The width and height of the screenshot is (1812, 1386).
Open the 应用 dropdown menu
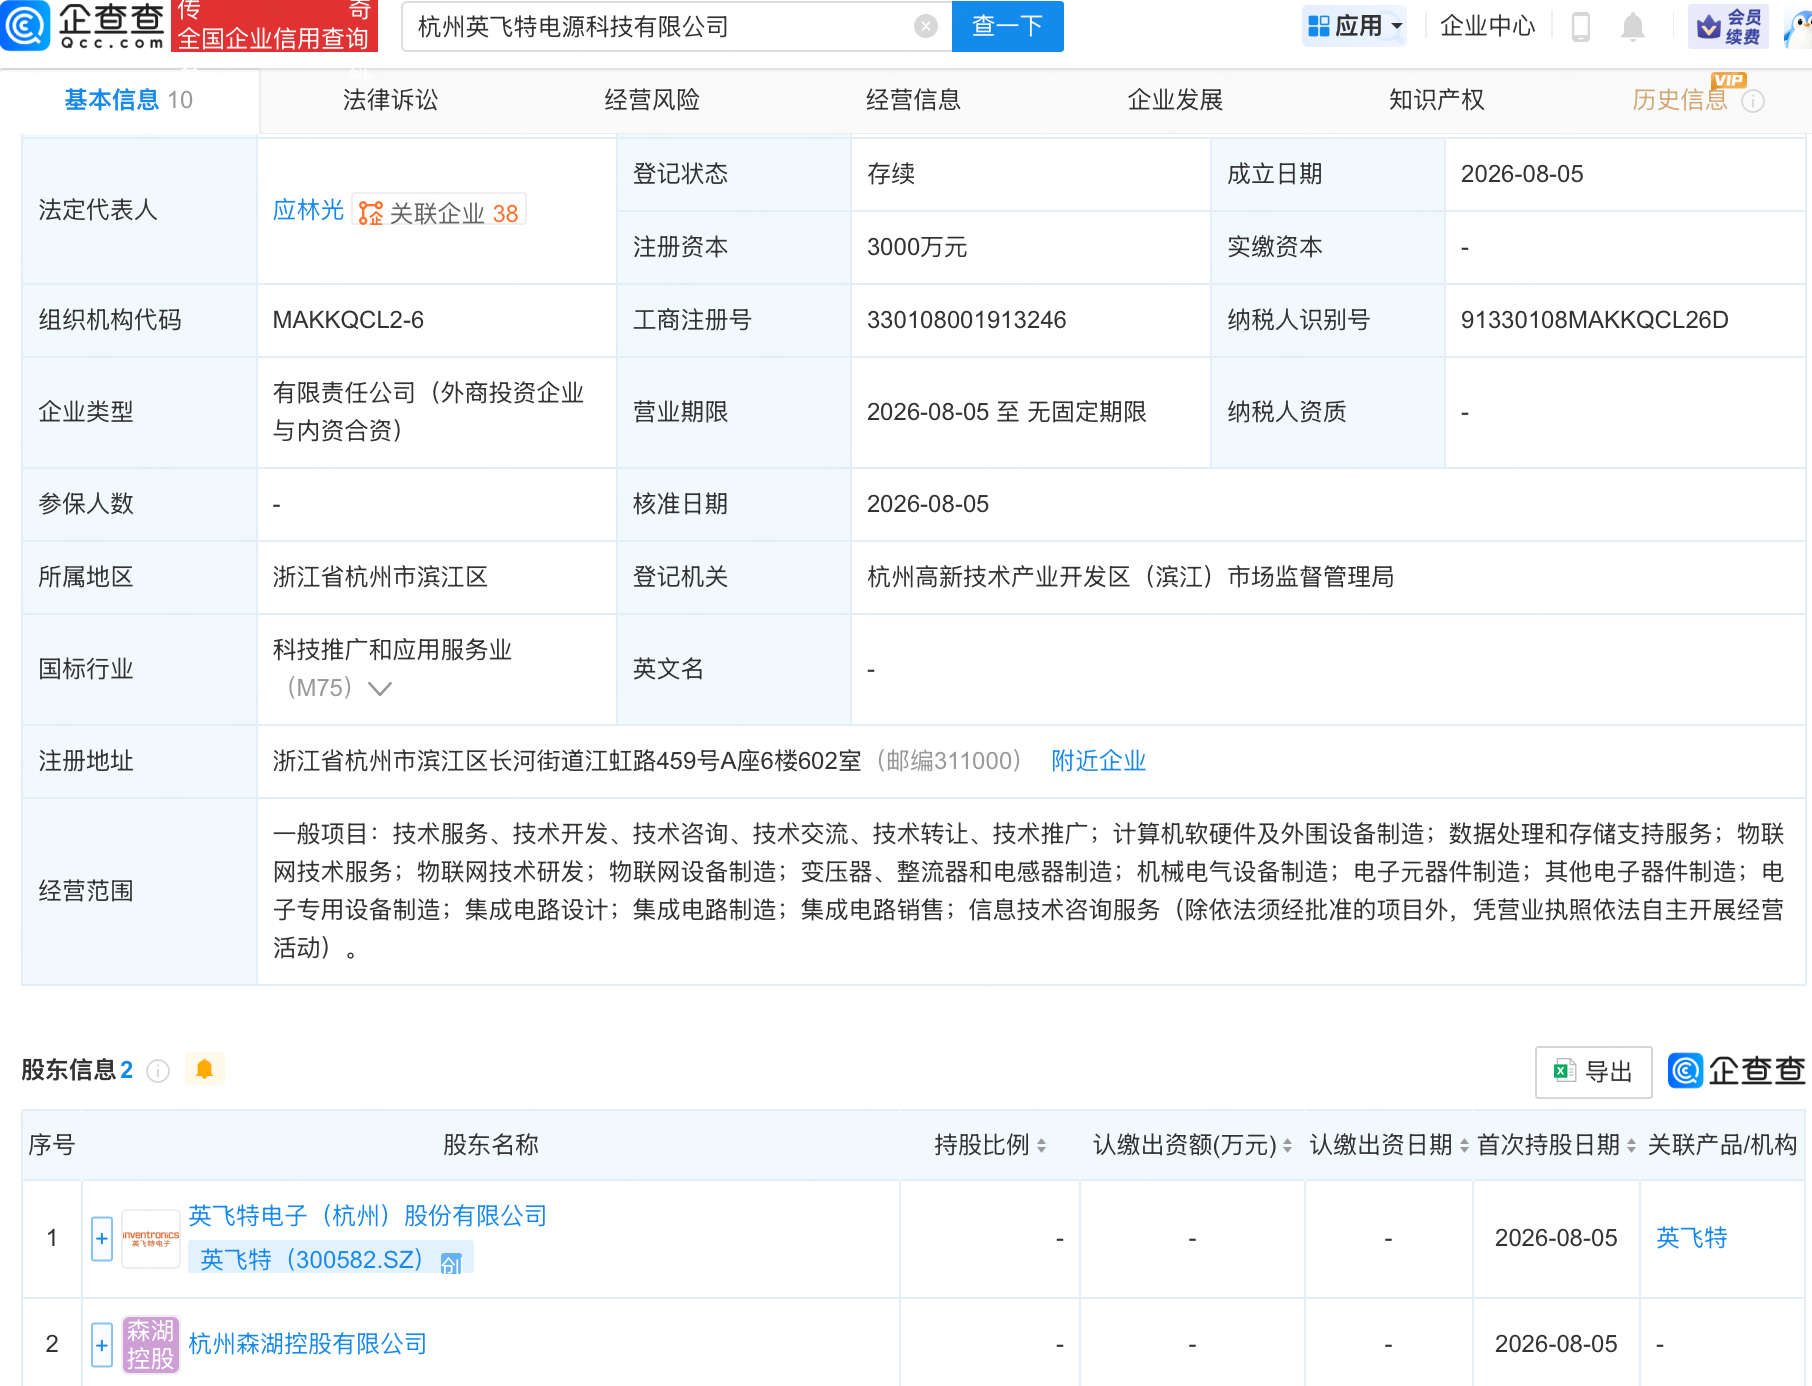1356,26
